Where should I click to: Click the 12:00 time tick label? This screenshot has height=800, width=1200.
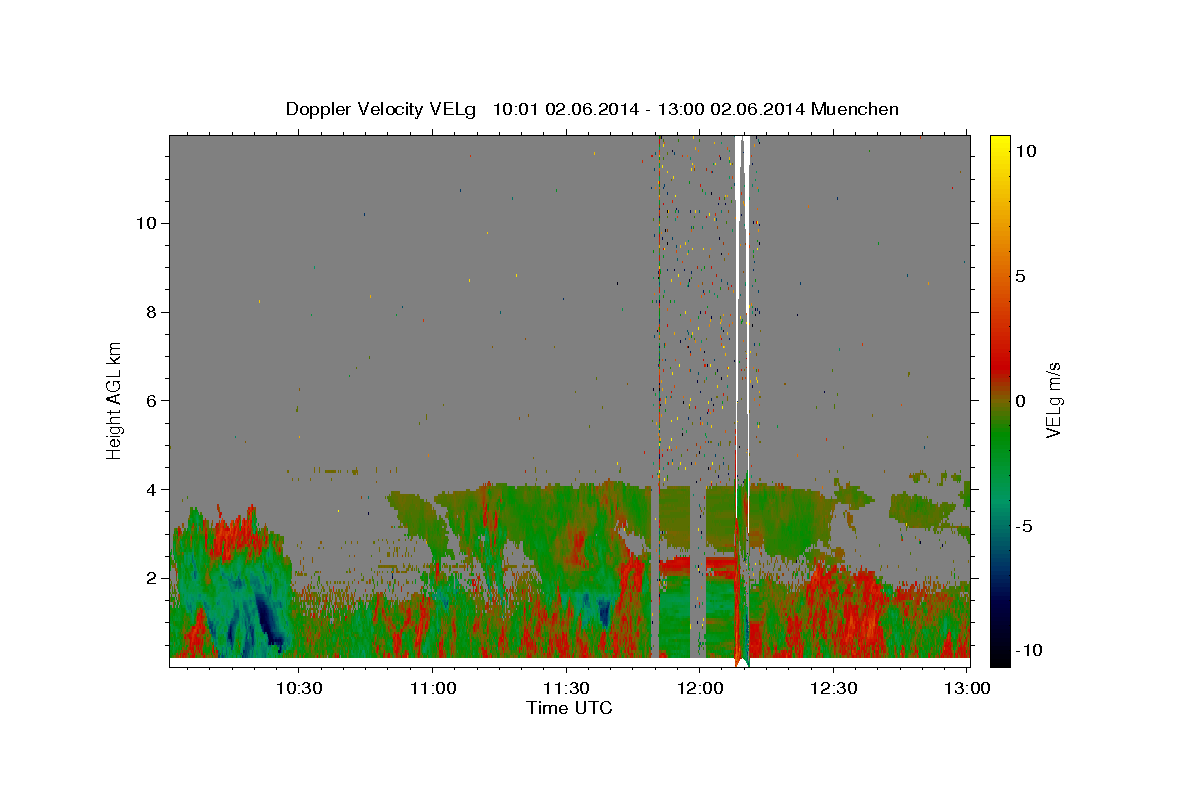[x=700, y=688]
